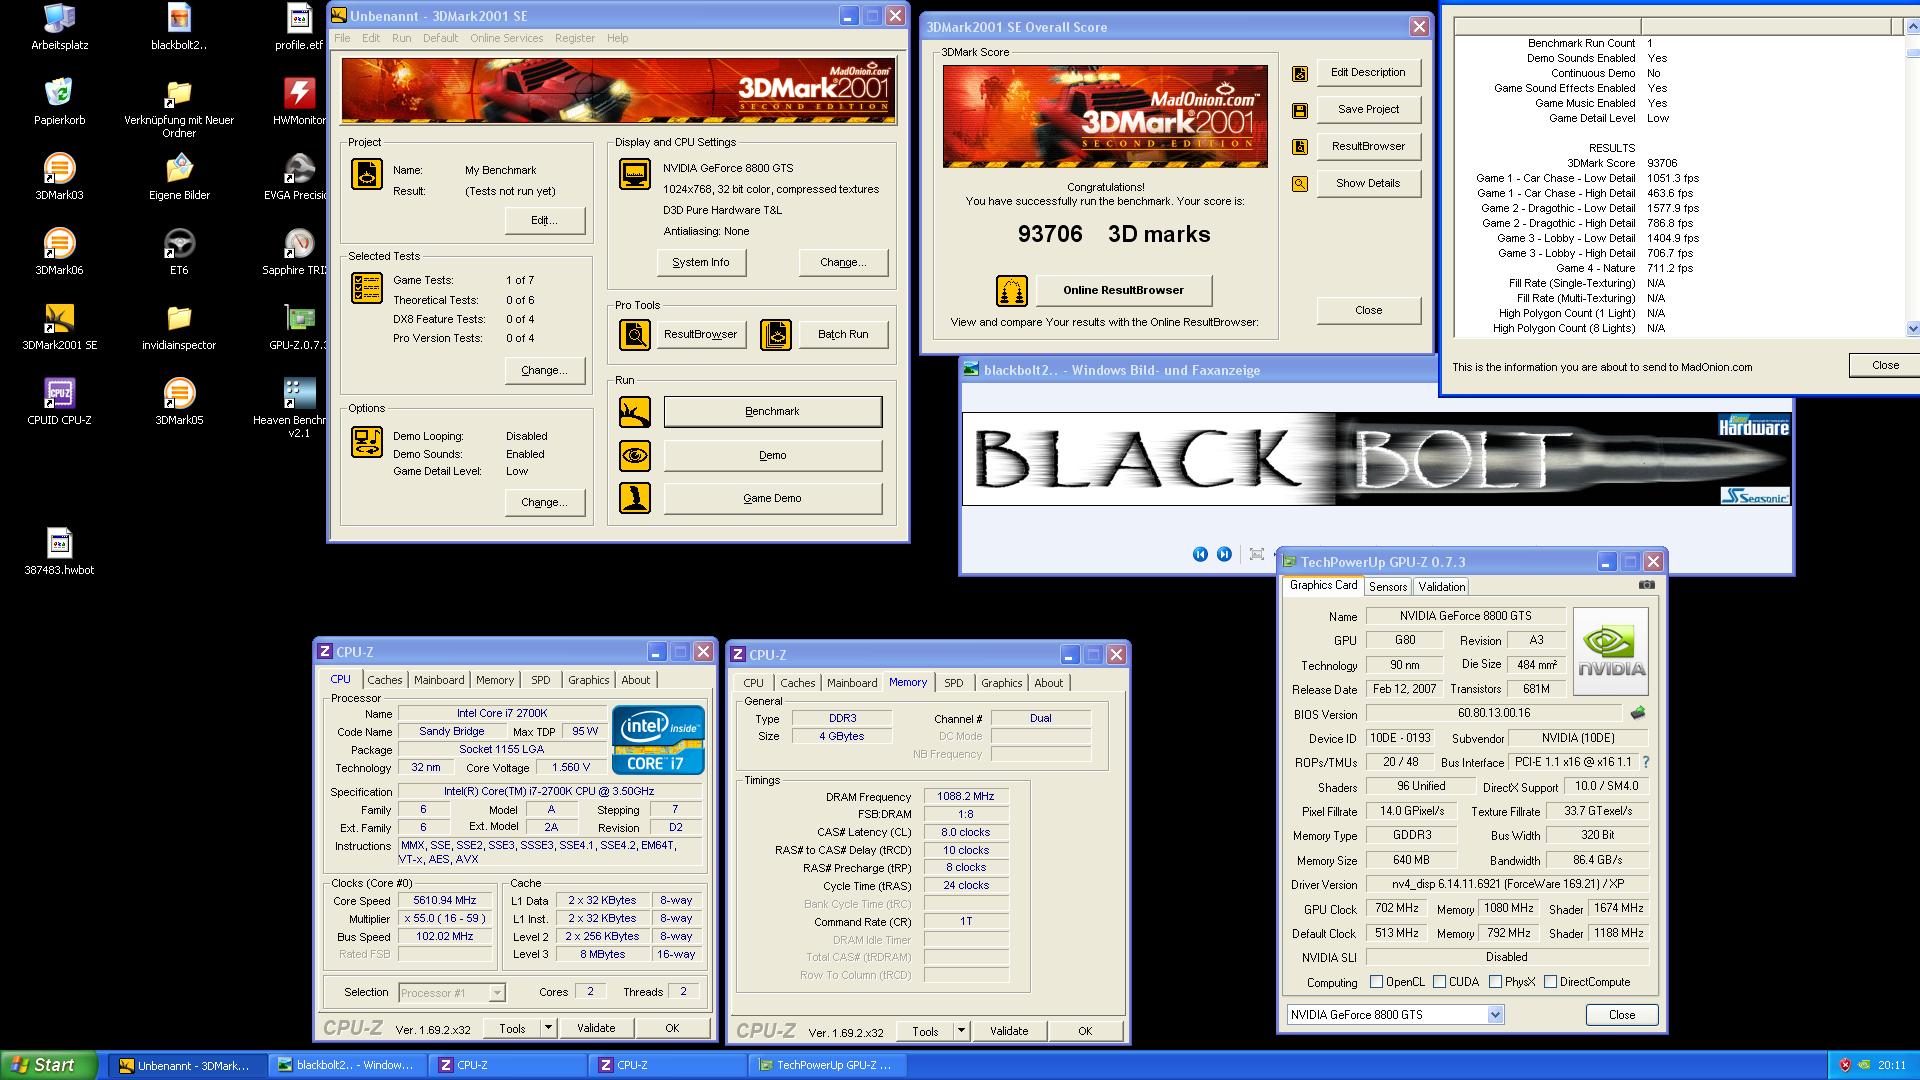Image resolution: width=1920 pixels, height=1080 pixels.
Task: Open the Mainboard tab in left CPU-Z
Action: [x=439, y=680]
